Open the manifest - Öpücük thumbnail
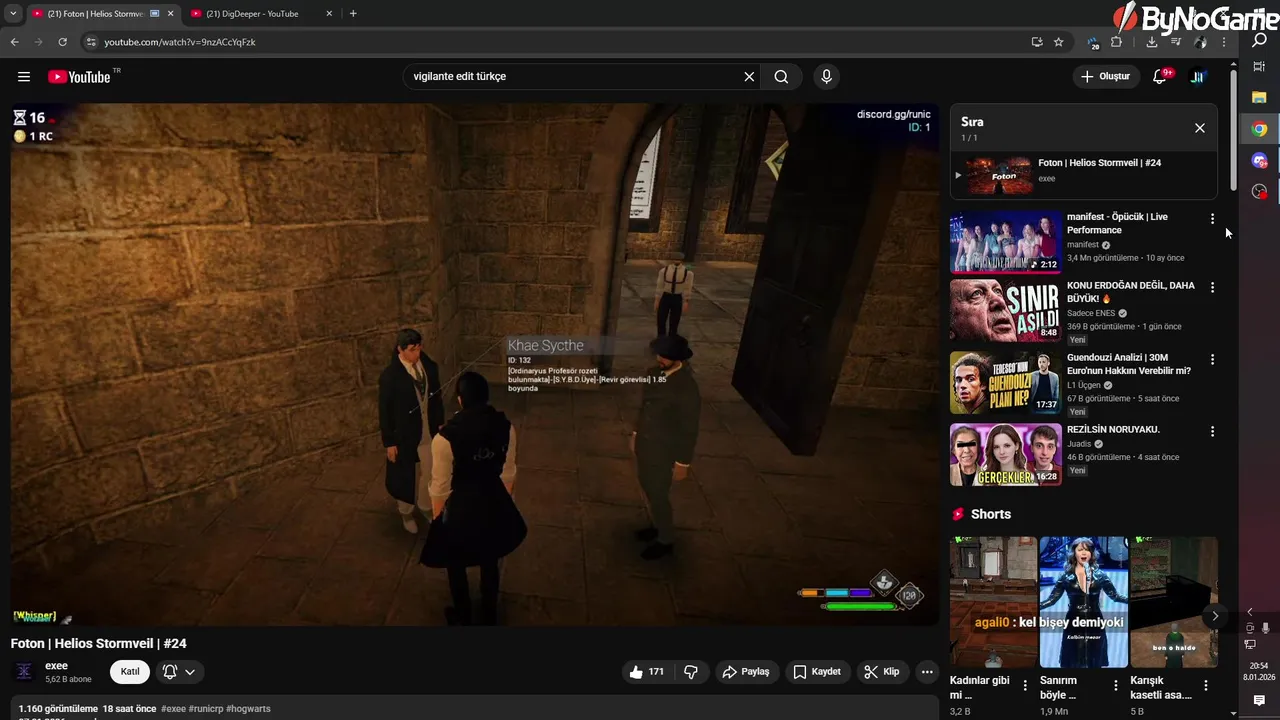1280x720 pixels. coord(1005,241)
